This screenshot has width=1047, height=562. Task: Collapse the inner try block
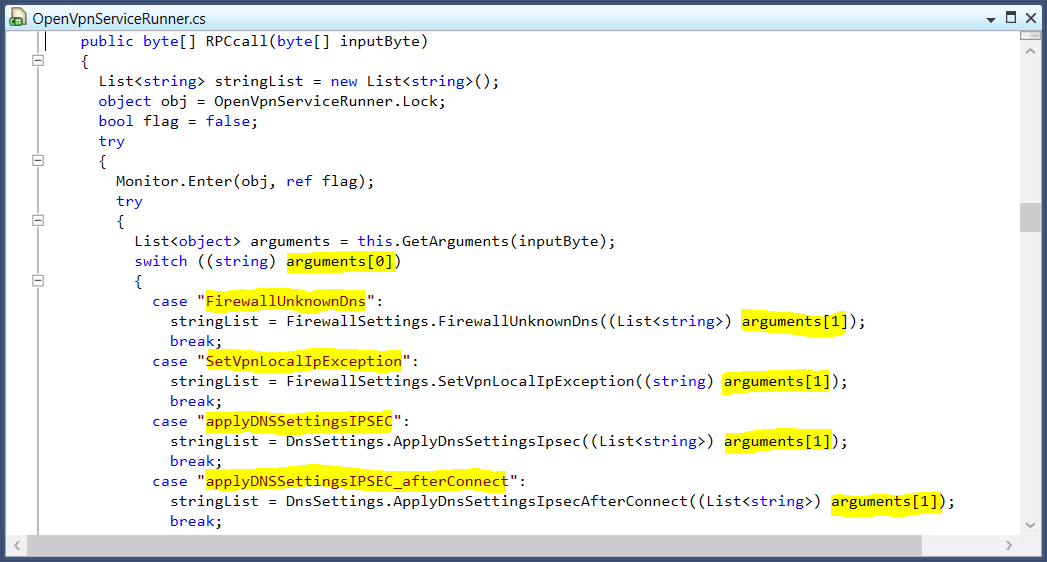point(38,220)
